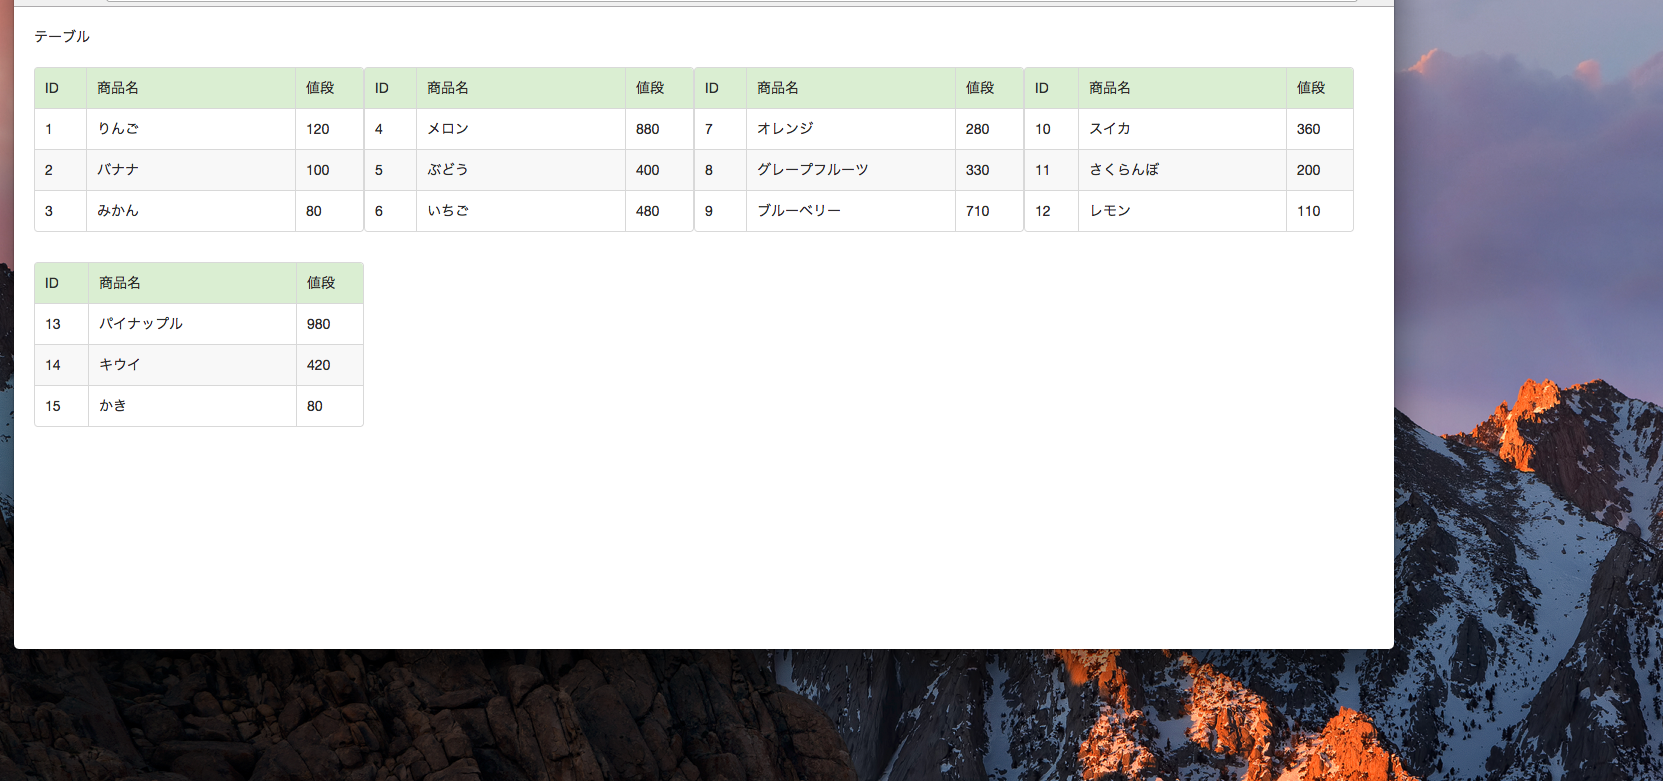The width and height of the screenshot is (1663, 781).
Task: Click the price 110 for レモン
Action: [1320, 211]
